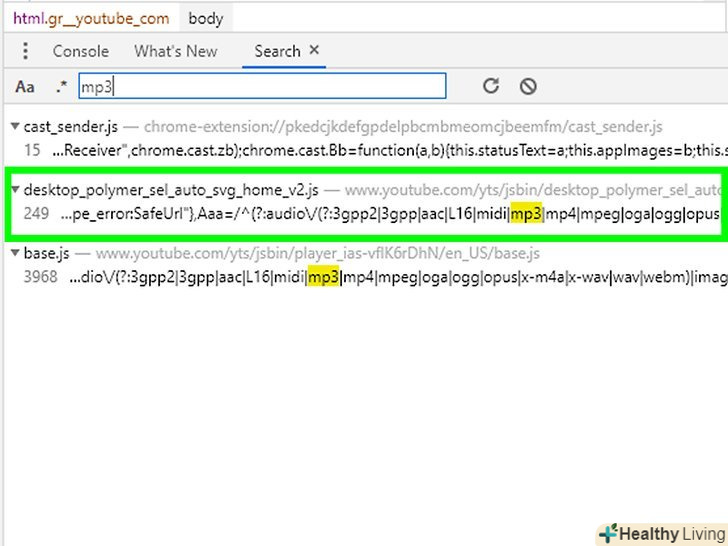Refresh the search results
Screen dimensions: 728x546
(x=491, y=86)
